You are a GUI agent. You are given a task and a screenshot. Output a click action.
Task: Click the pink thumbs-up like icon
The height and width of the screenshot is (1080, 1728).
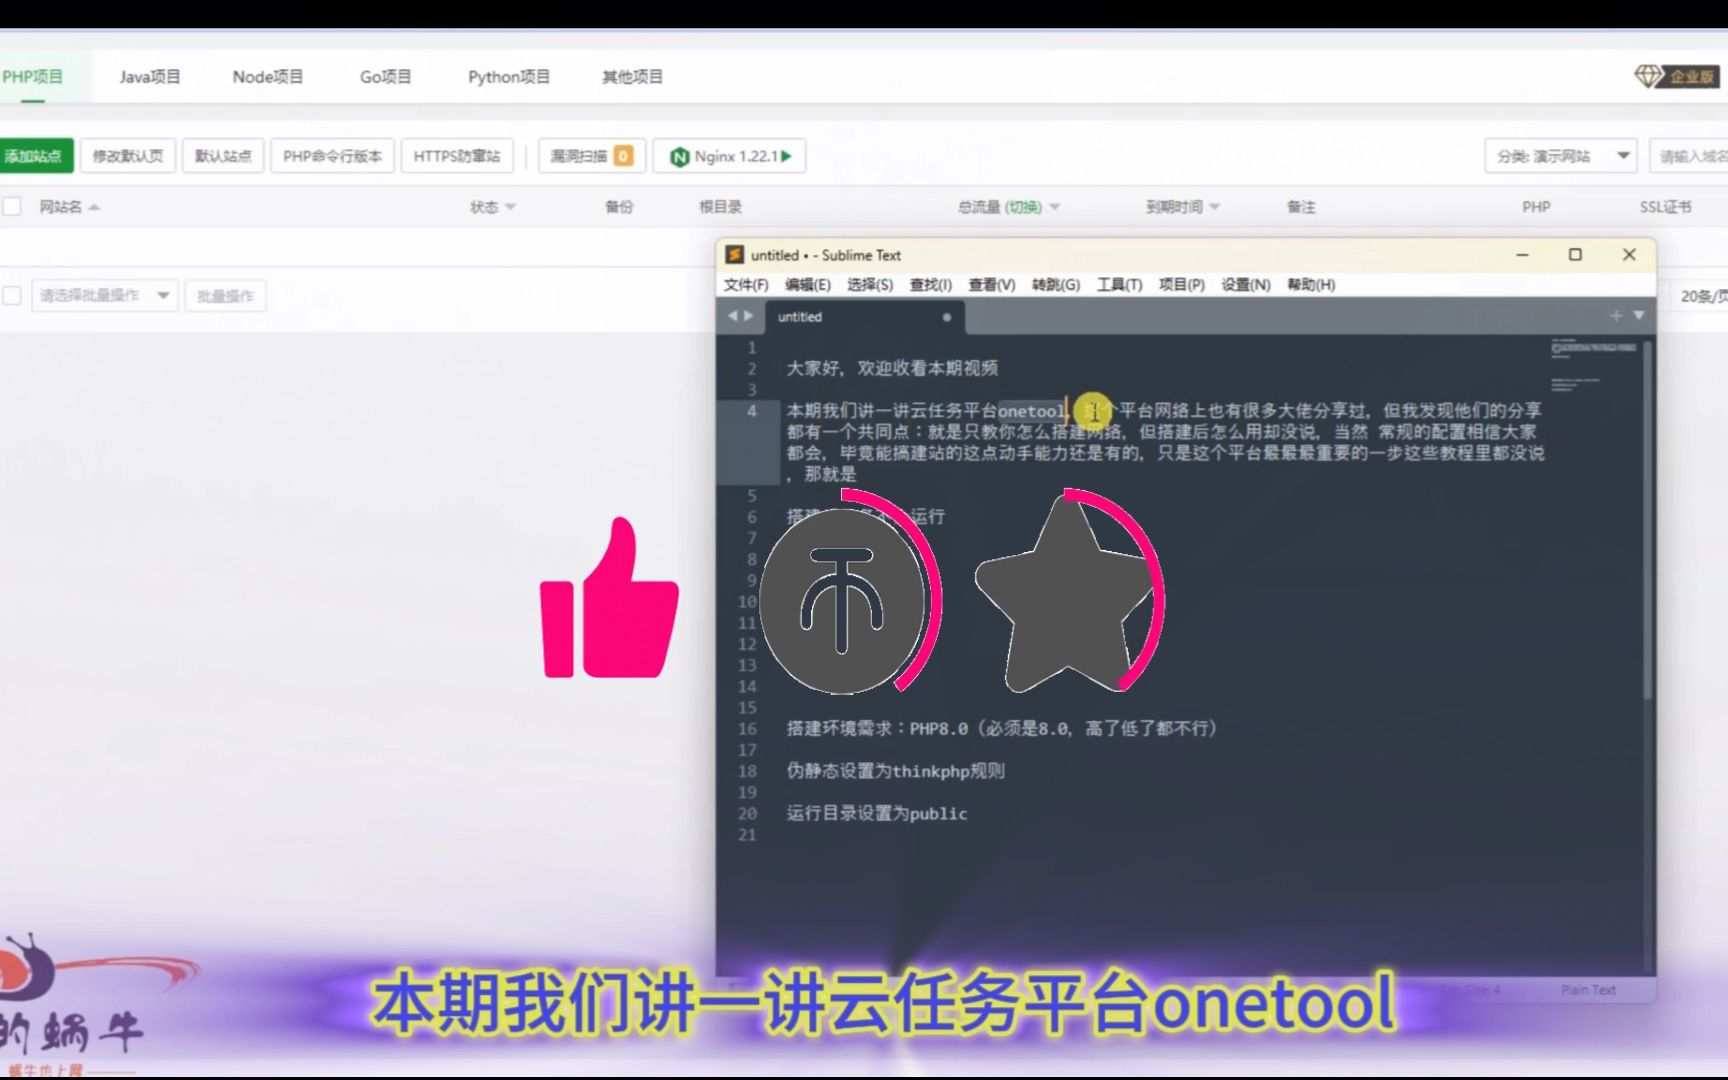(x=608, y=598)
